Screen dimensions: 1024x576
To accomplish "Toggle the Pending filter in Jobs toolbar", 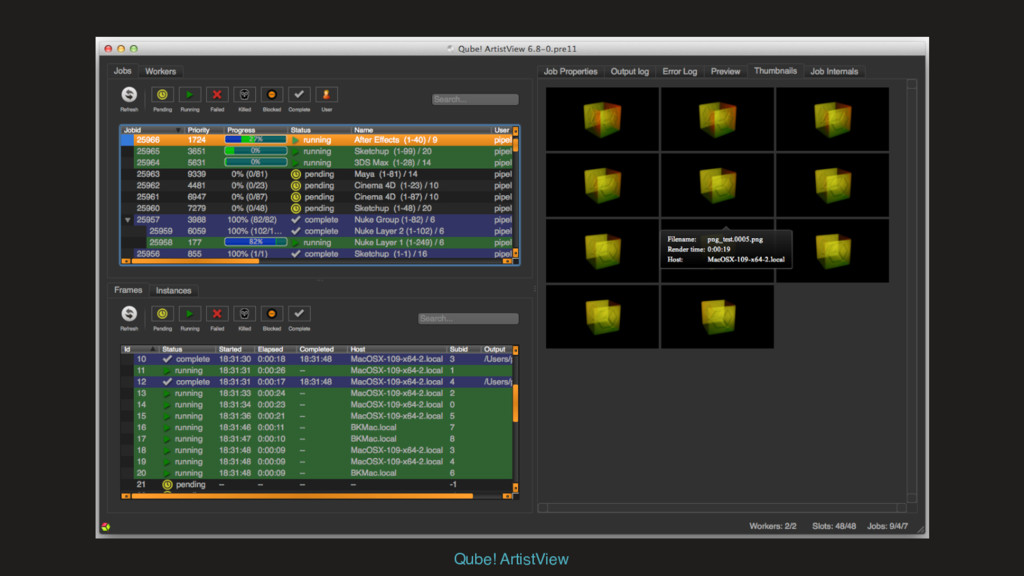I will (162, 95).
